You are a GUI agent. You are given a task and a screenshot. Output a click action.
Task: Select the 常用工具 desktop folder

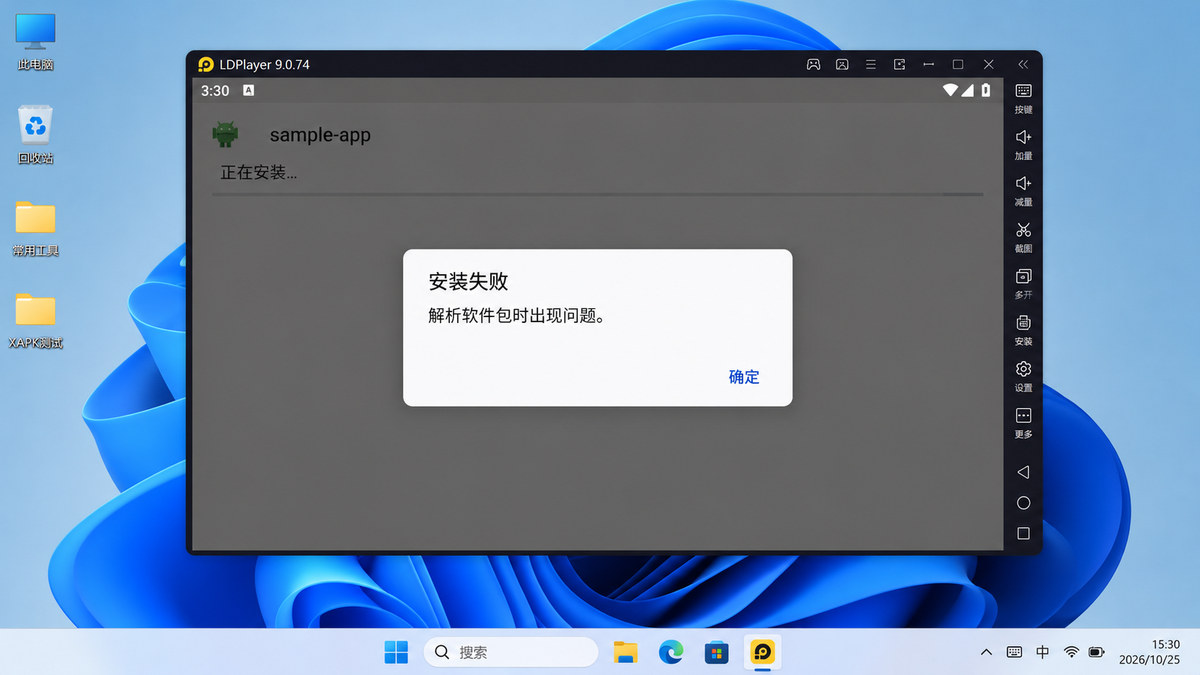(x=36, y=228)
